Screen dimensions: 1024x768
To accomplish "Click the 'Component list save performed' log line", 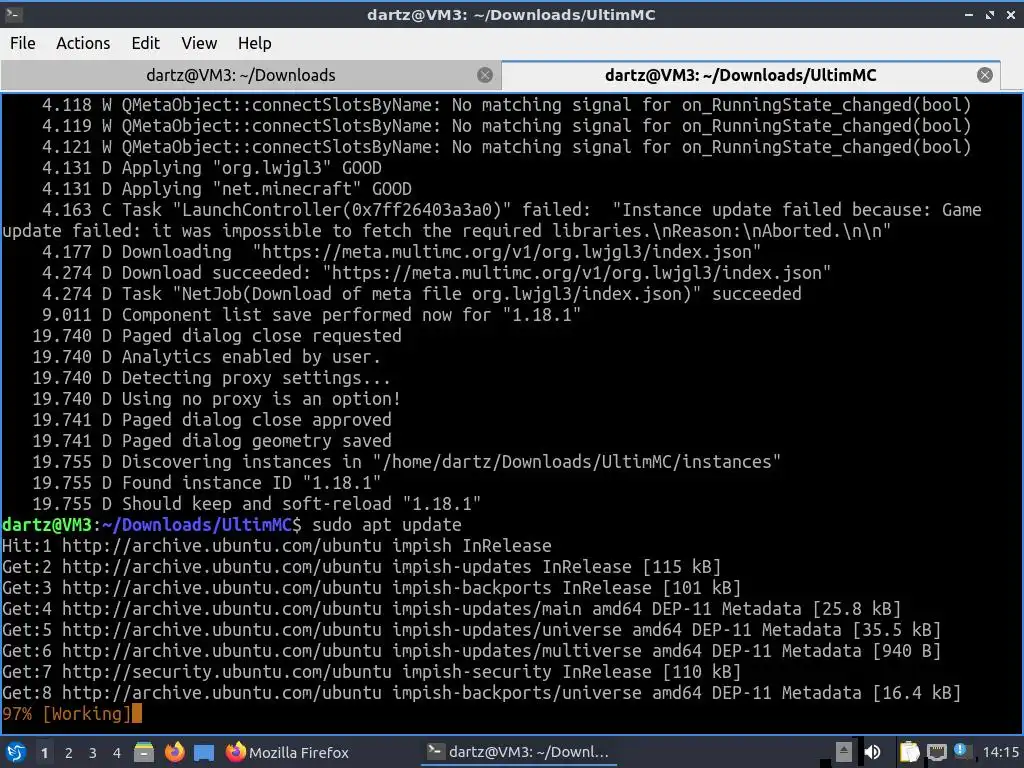I will (x=311, y=315).
